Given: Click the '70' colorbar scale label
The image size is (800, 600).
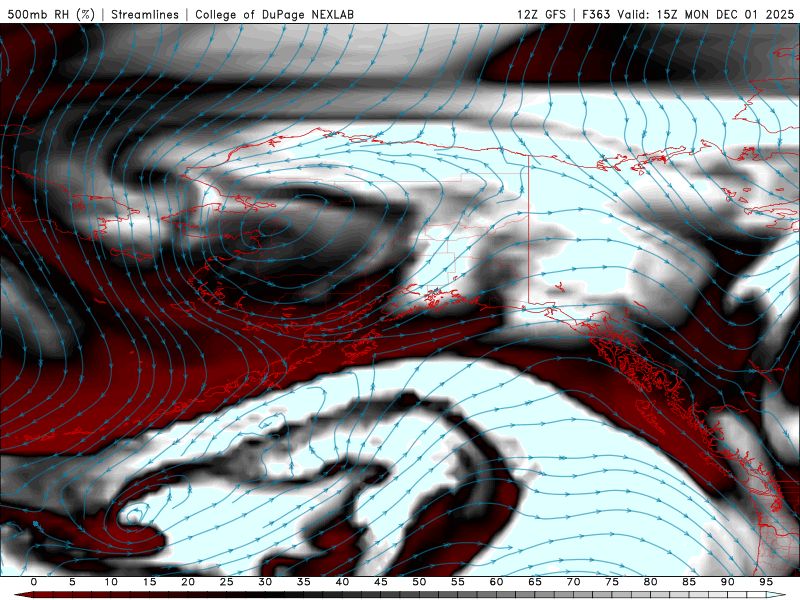Looking at the screenshot, I should click(573, 582).
